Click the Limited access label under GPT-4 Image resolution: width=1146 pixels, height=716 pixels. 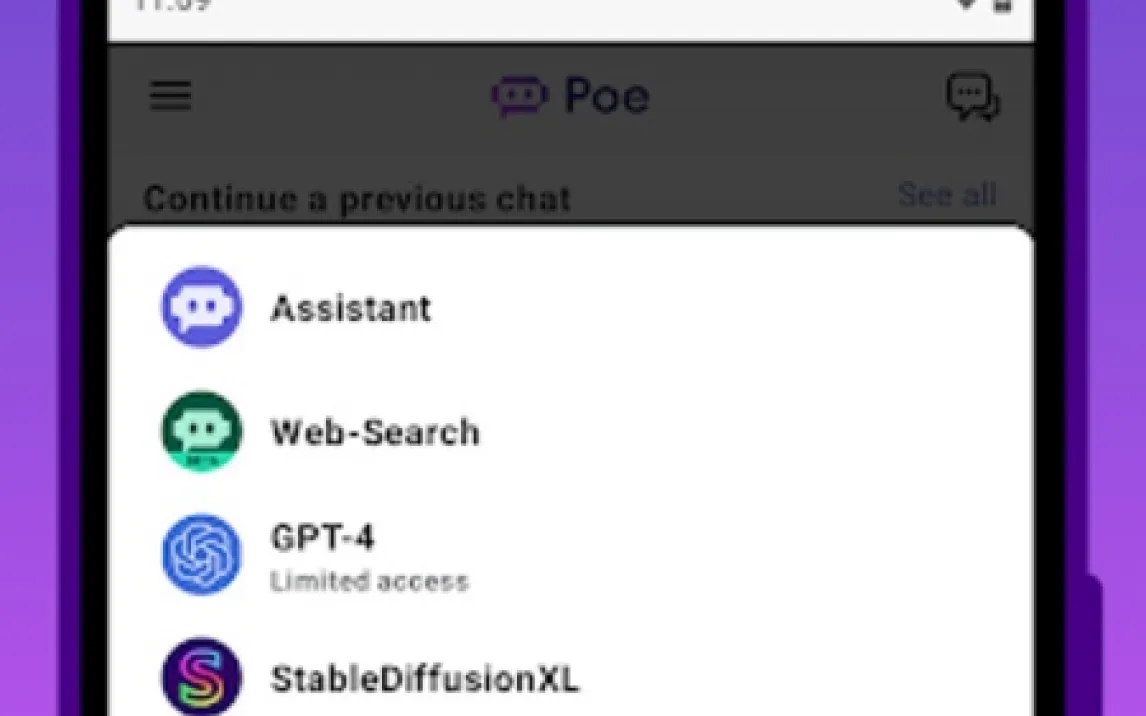(x=369, y=581)
